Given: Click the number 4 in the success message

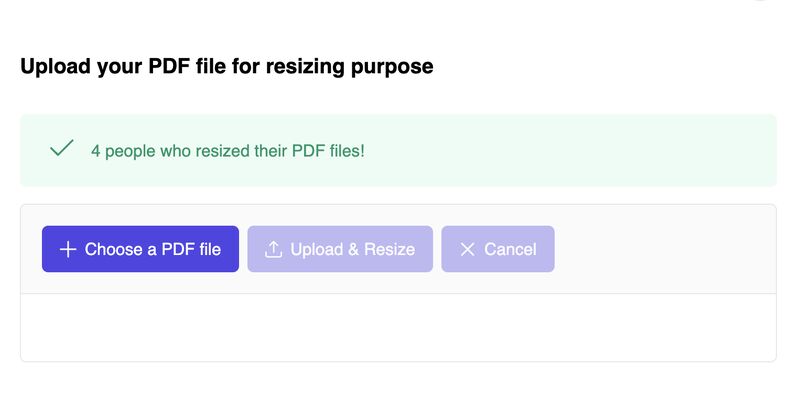Looking at the screenshot, I should (95, 152).
